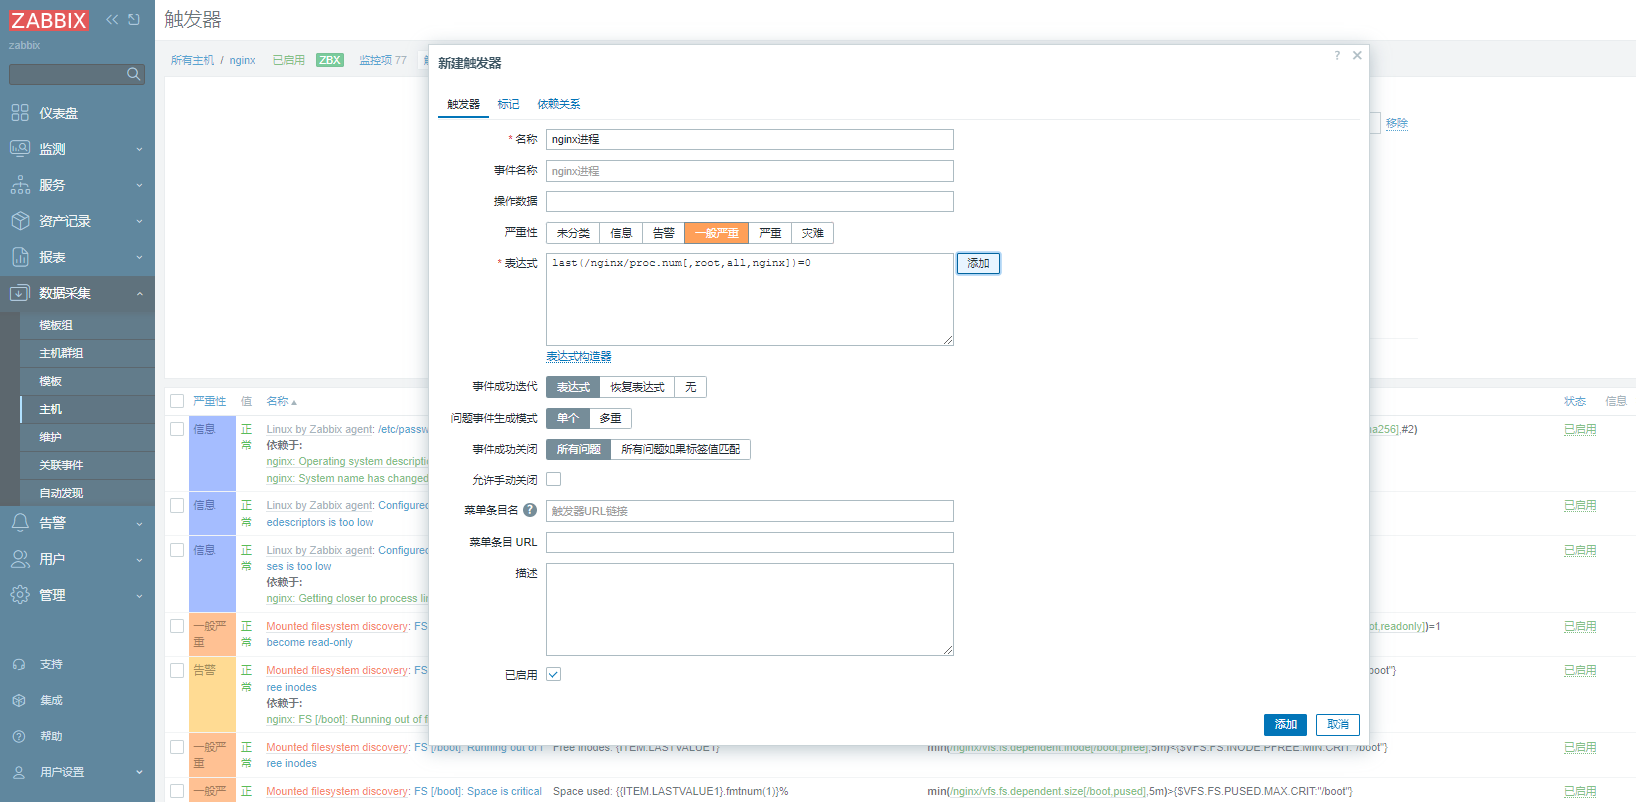Expand 管理 submenu arrow

(139, 595)
